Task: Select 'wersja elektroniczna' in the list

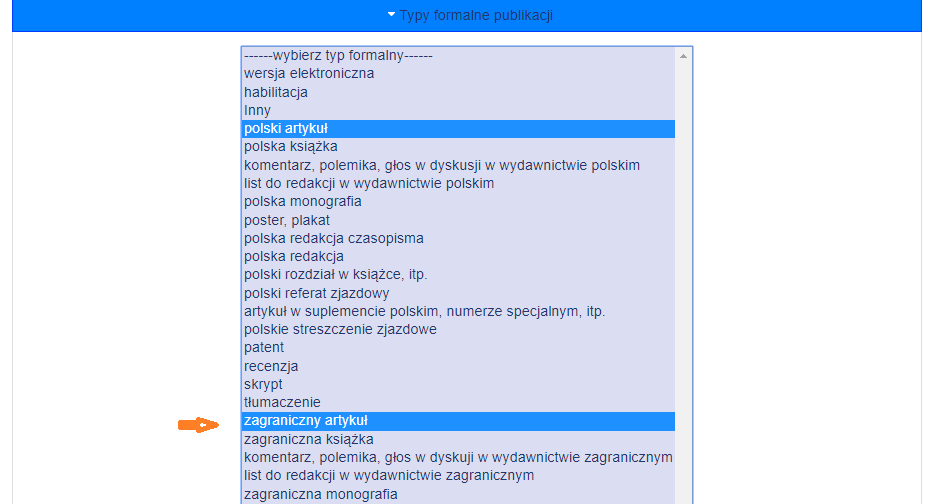Action: coord(309,74)
